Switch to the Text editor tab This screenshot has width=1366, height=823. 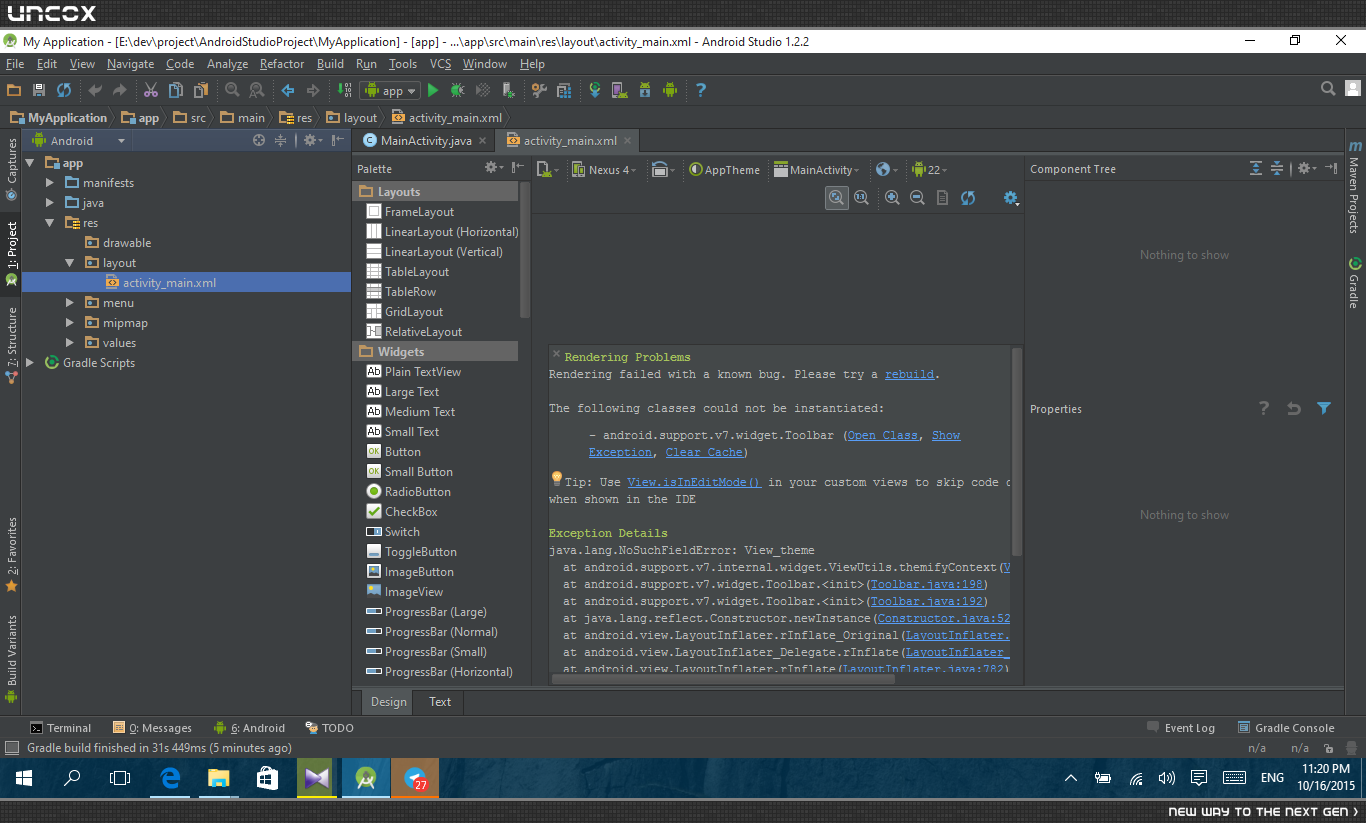(x=440, y=701)
